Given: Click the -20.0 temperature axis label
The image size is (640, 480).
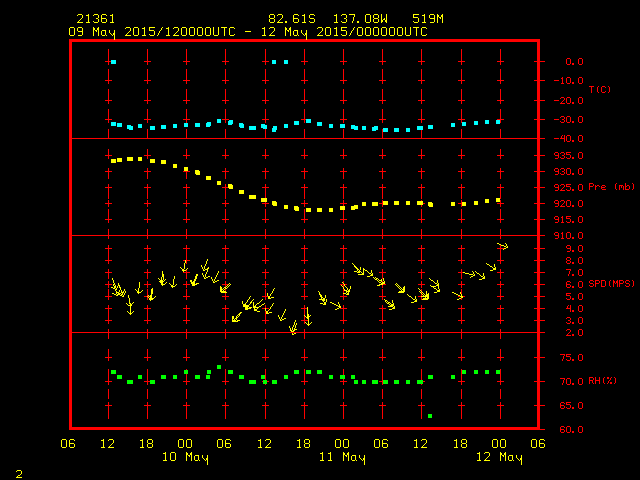Looking at the screenshot, I should (x=569, y=100).
